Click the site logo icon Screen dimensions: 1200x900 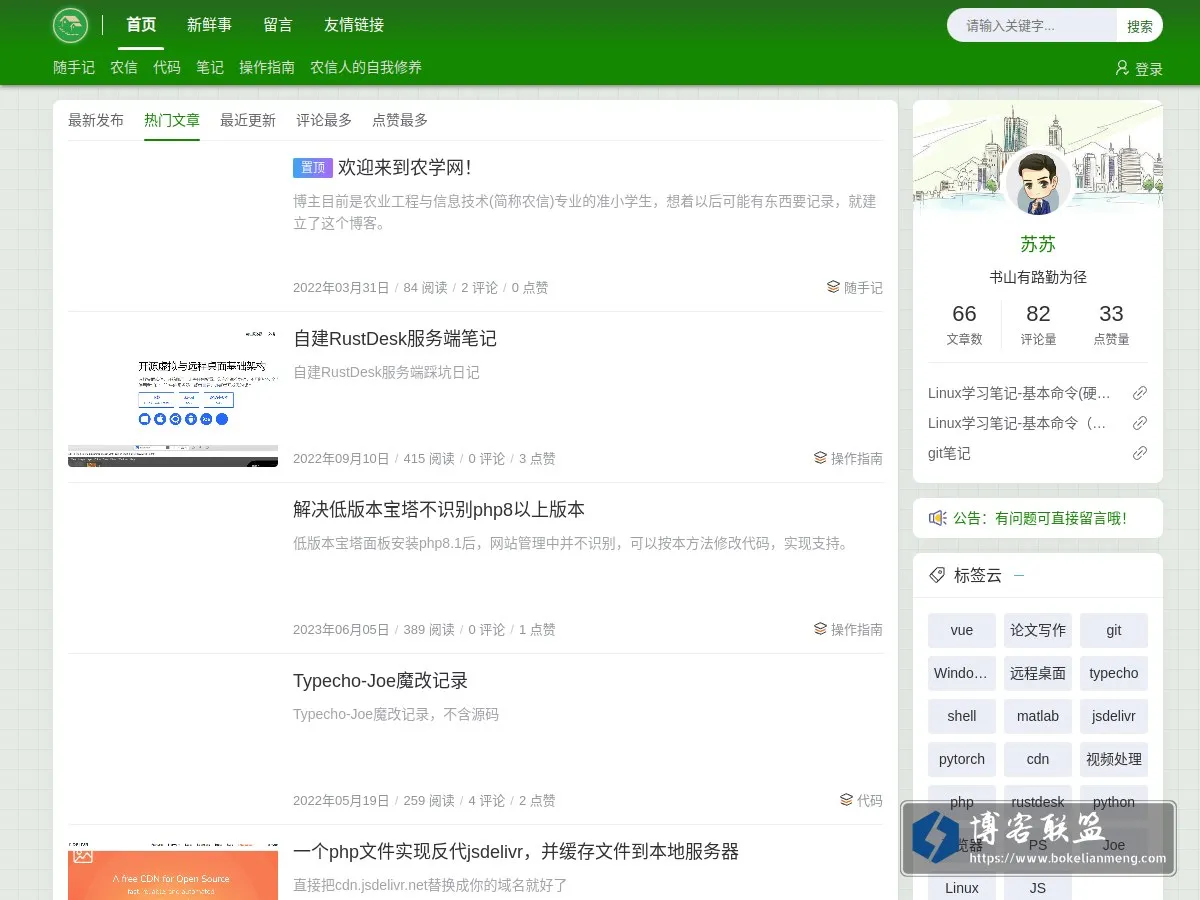(x=71, y=25)
